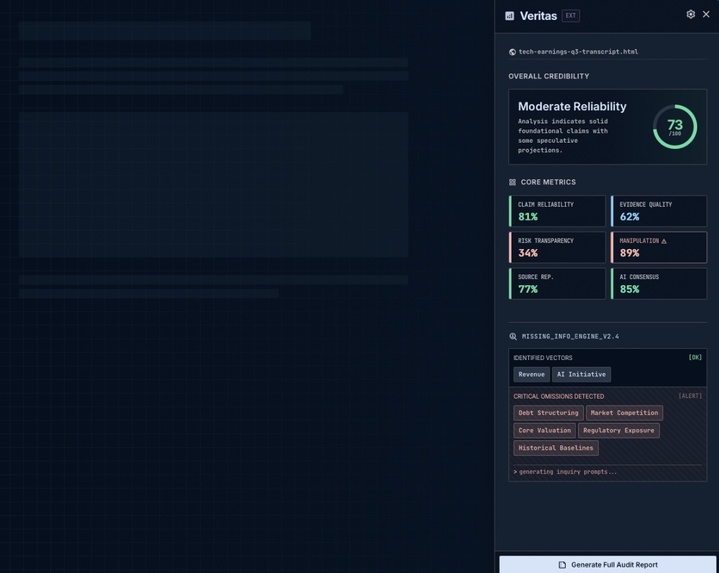This screenshot has height=573, width=719.
Task: Close the Veritas side panel
Action: pos(706,14)
